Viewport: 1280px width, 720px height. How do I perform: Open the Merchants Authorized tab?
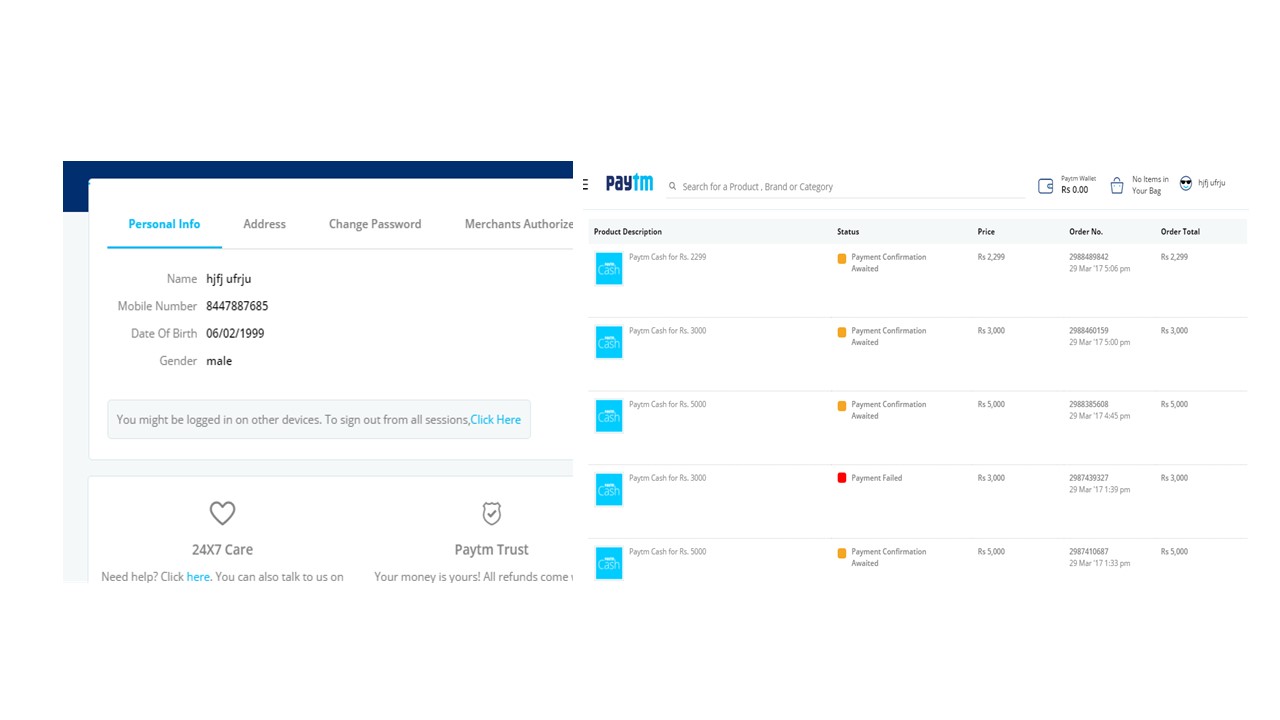click(x=518, y=224)
